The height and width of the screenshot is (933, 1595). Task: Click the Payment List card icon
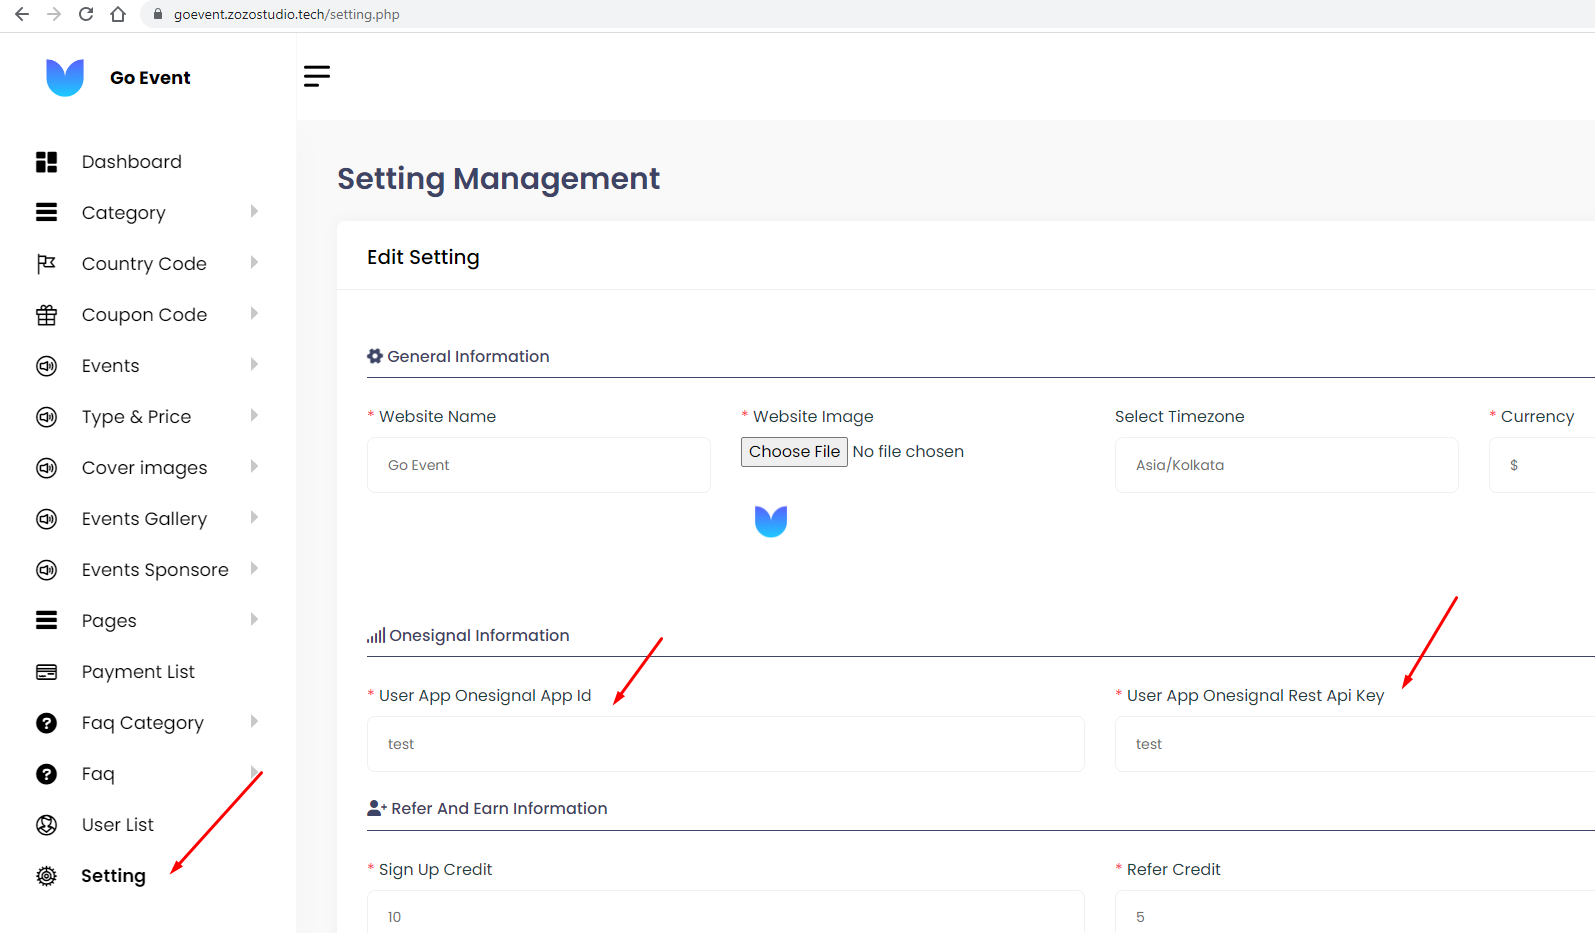[47, 672]
